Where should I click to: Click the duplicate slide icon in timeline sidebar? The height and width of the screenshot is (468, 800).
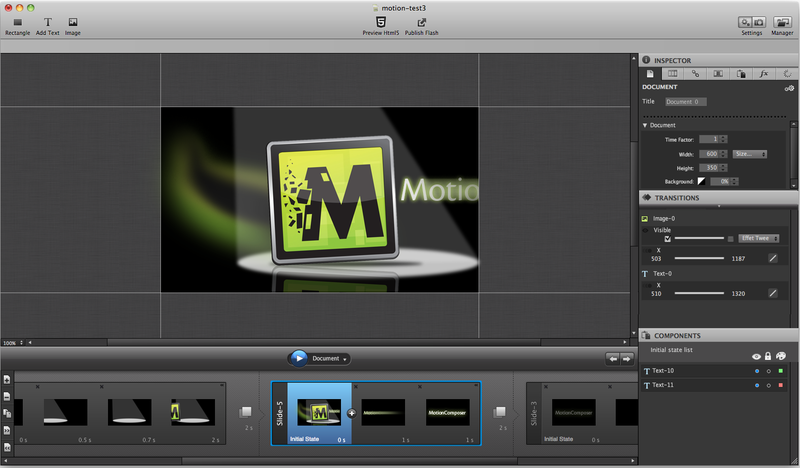[x=7, y=413]
